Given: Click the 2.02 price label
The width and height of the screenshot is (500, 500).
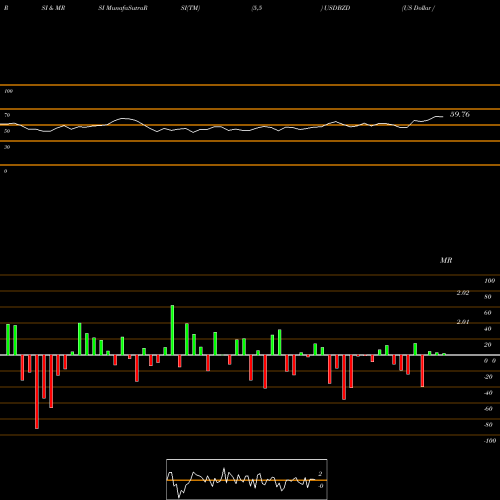Looking at the screenshot, I should 463,293.
